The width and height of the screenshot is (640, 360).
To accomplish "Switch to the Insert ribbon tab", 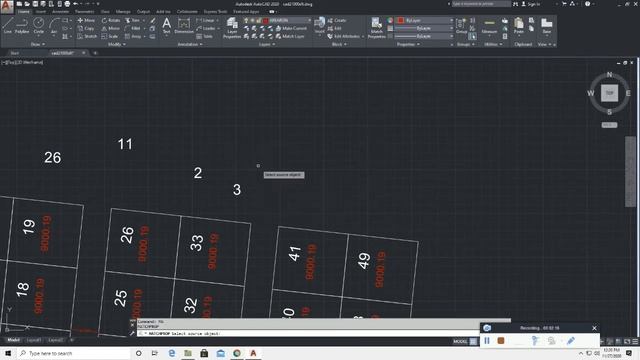I will 41,11.
